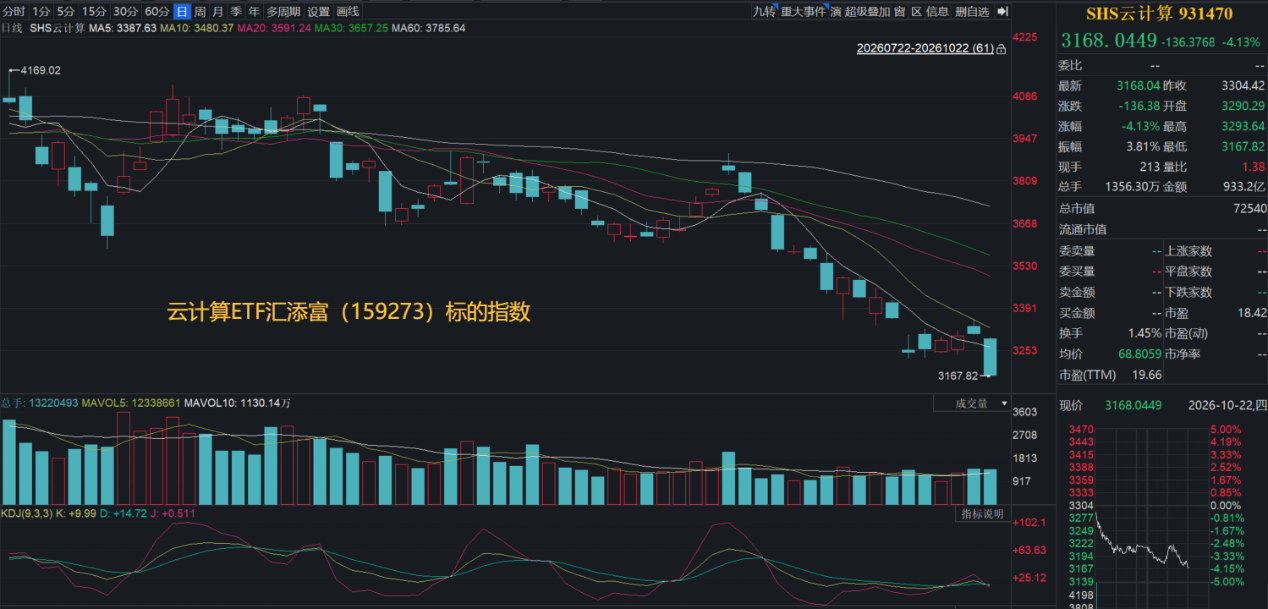Click the KDJ(9,3,3) indicator label
The image size is (1268, 609).
pyautogui.click(x=27, y=514)
